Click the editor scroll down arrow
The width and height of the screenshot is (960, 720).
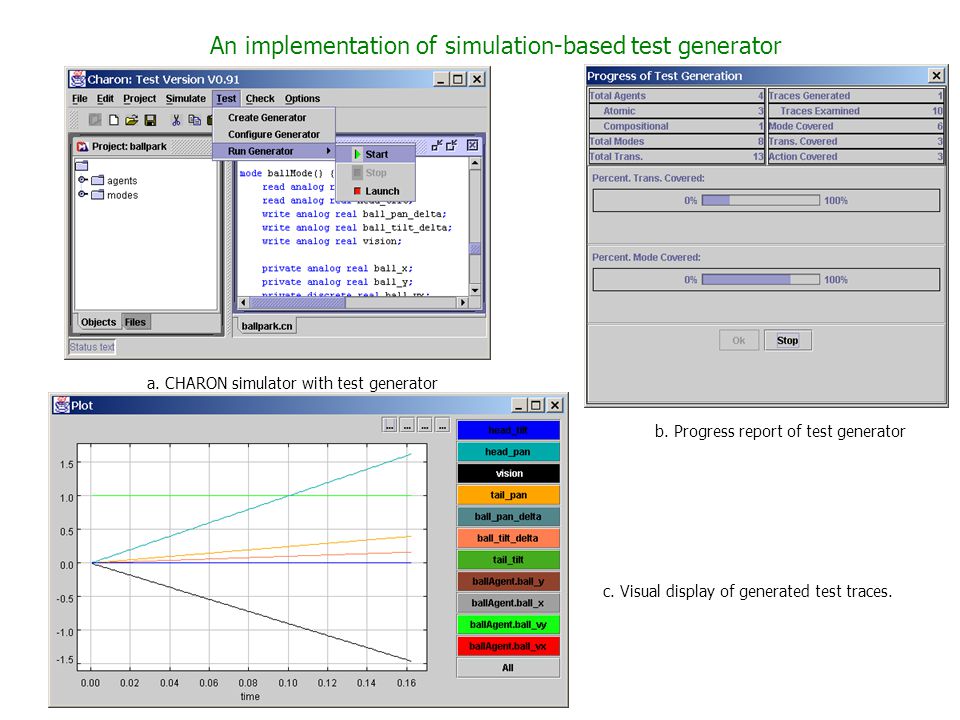pos(474,290)
